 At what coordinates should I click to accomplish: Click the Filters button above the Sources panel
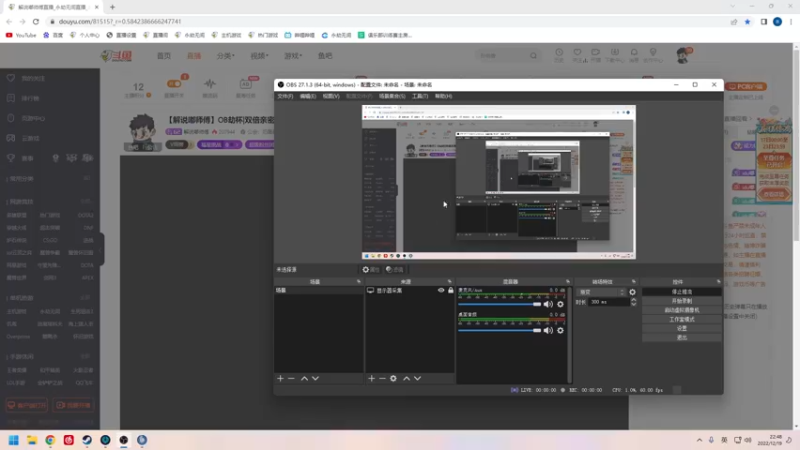pos(395,269)
